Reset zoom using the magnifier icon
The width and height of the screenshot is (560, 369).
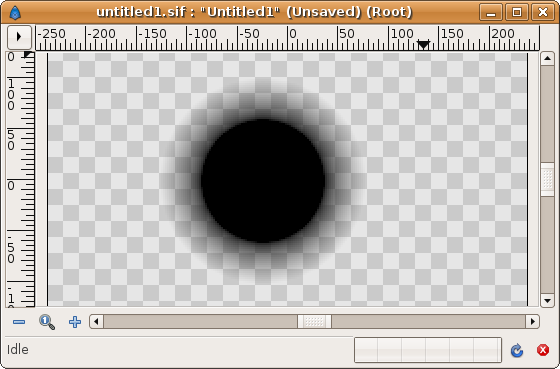coord(47,322)
